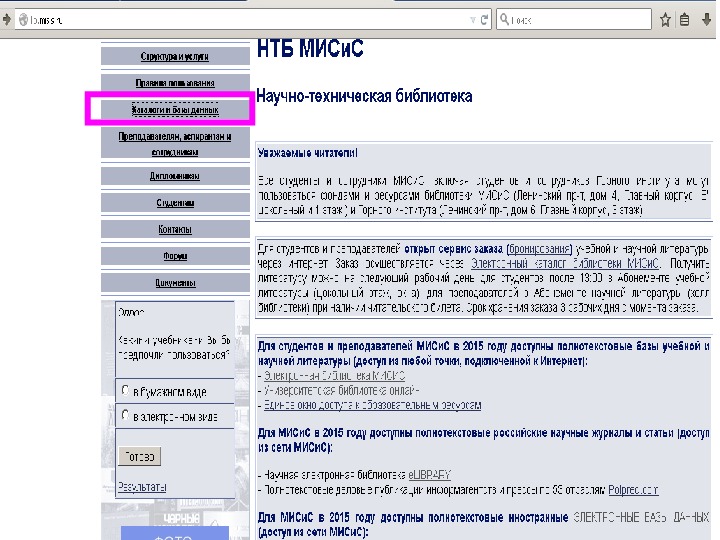
Task: Click the forward navigation arrow in browser
Action: point(6,19)
